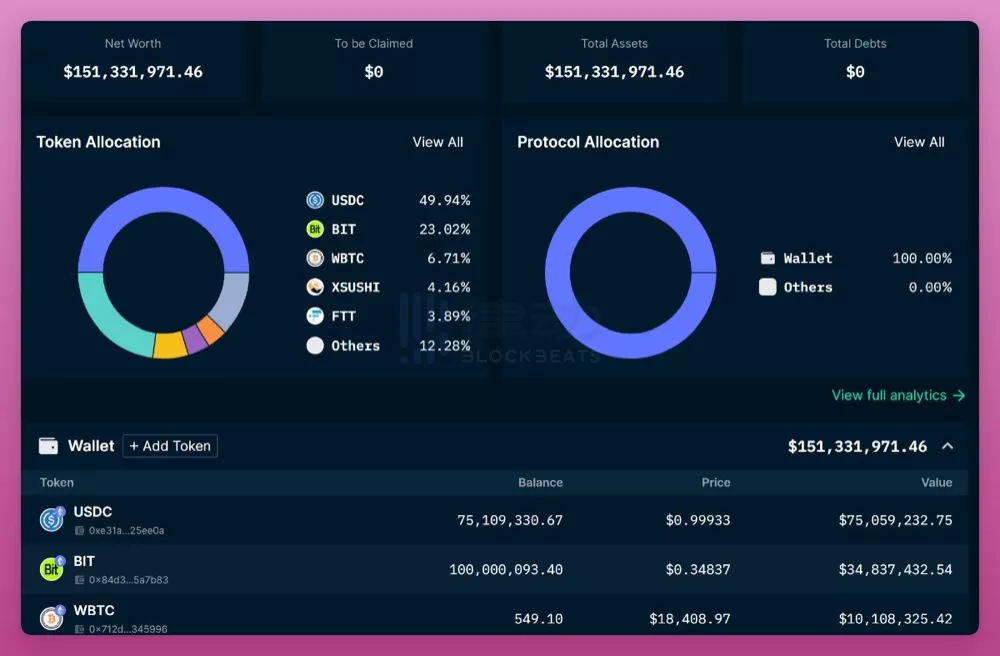Click the WBTC 6.71% percentage
Viewport: 1000px width, 656px height.
[448, 258]
